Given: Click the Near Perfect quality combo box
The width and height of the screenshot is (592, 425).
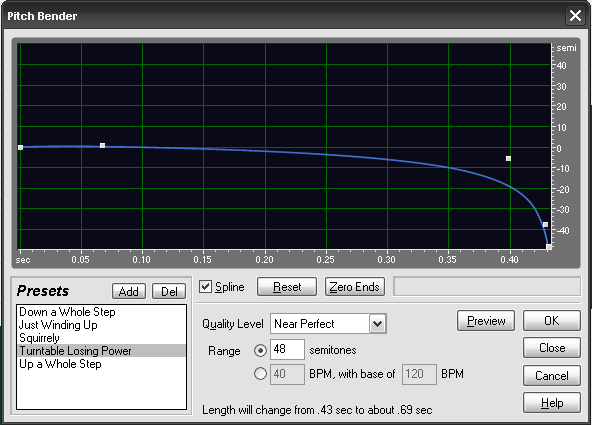Looking at the screenshot, I should point(328,324).
